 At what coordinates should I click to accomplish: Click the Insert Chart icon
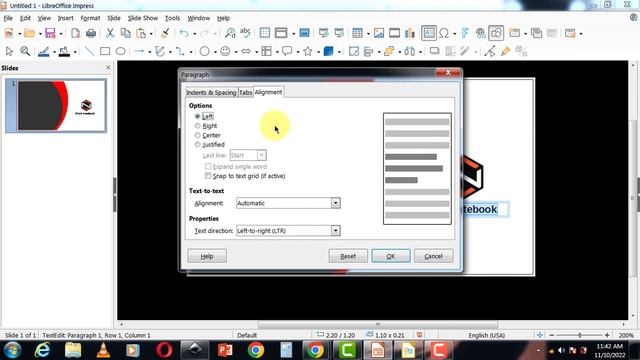click(409, 33)
